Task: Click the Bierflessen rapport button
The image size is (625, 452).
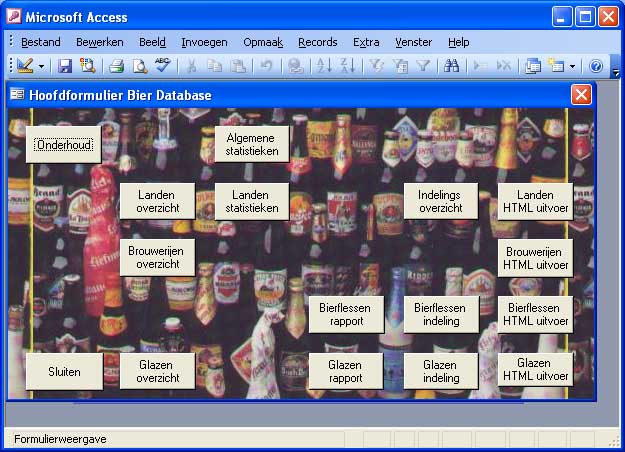Action: coord(346,314)
